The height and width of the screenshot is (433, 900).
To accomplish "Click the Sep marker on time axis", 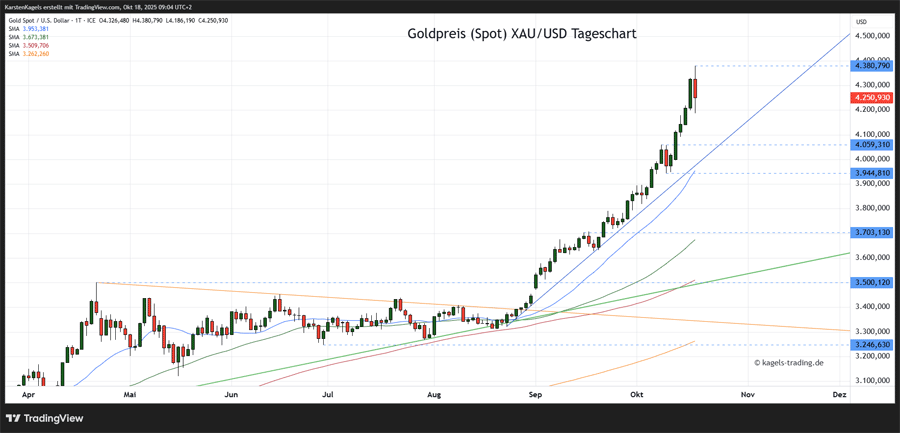I will point(535,395).
